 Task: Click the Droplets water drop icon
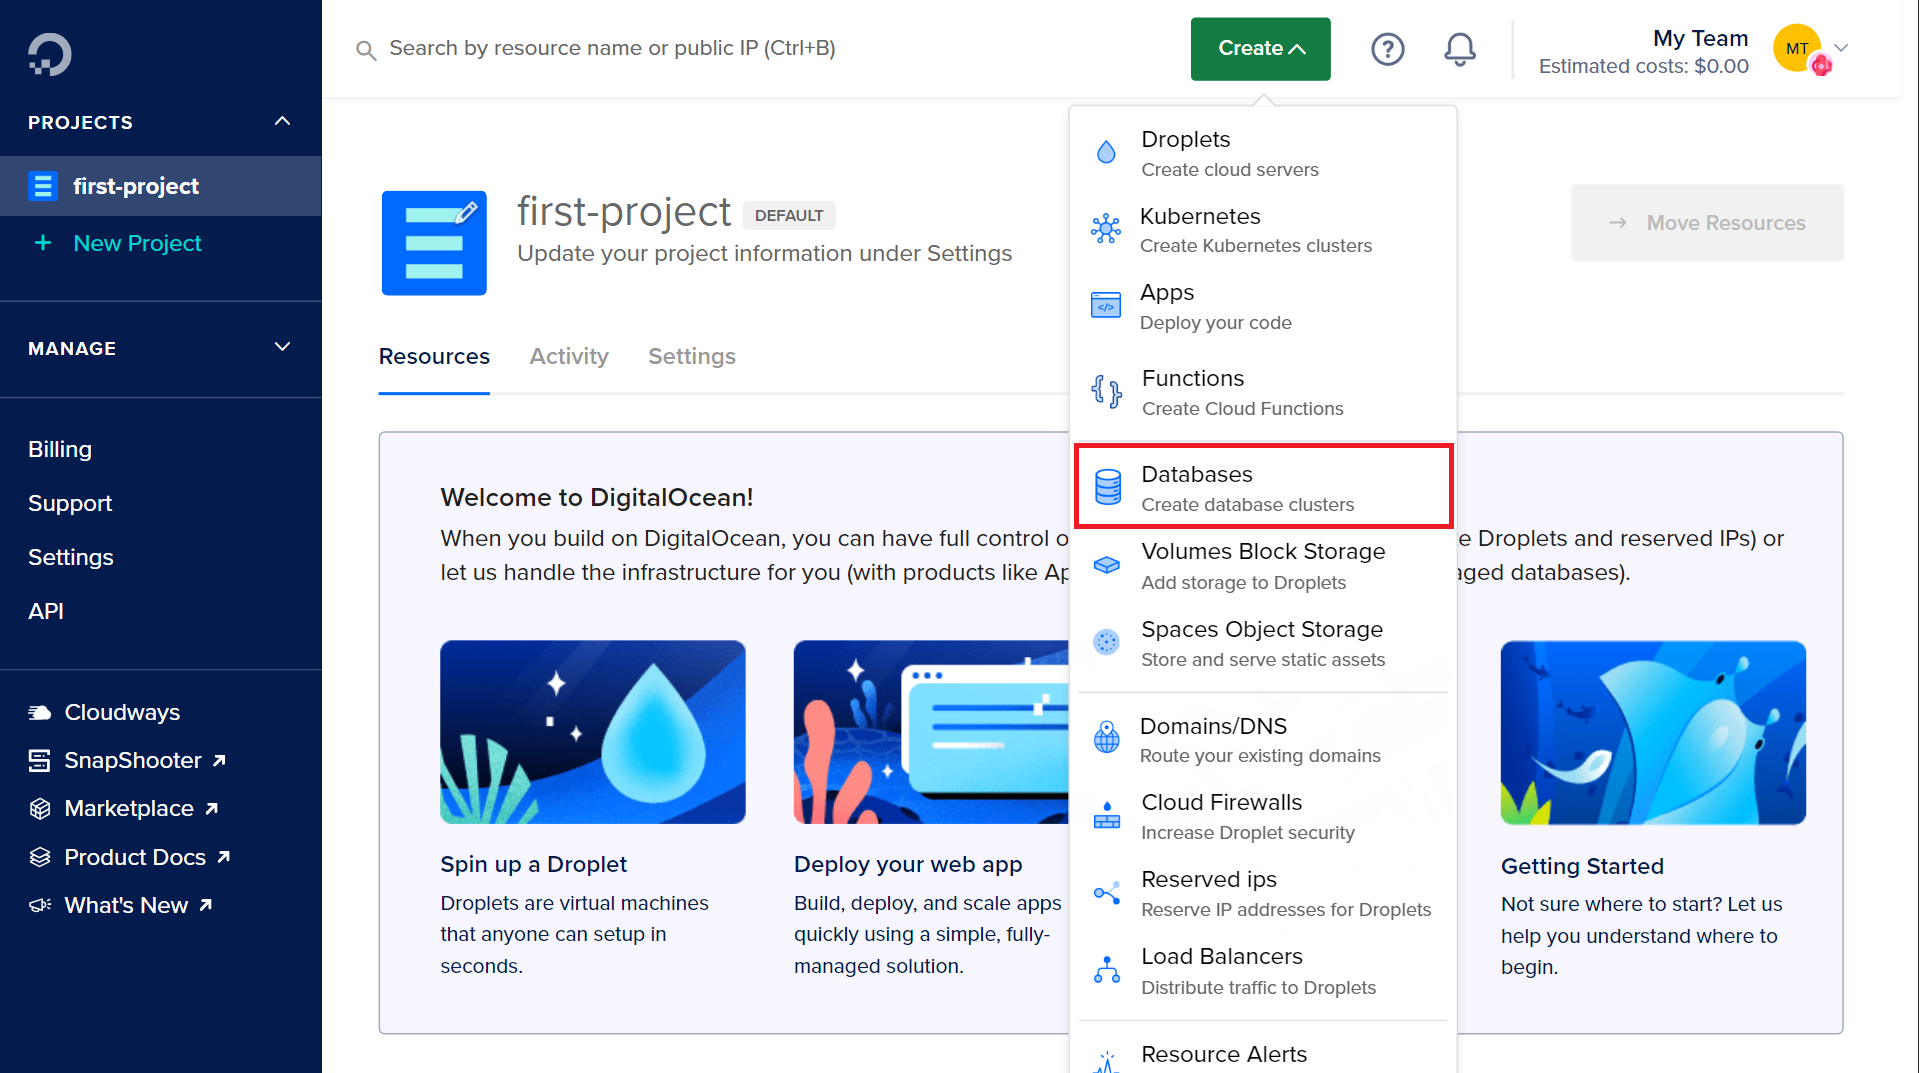[x=1106, y=153]
